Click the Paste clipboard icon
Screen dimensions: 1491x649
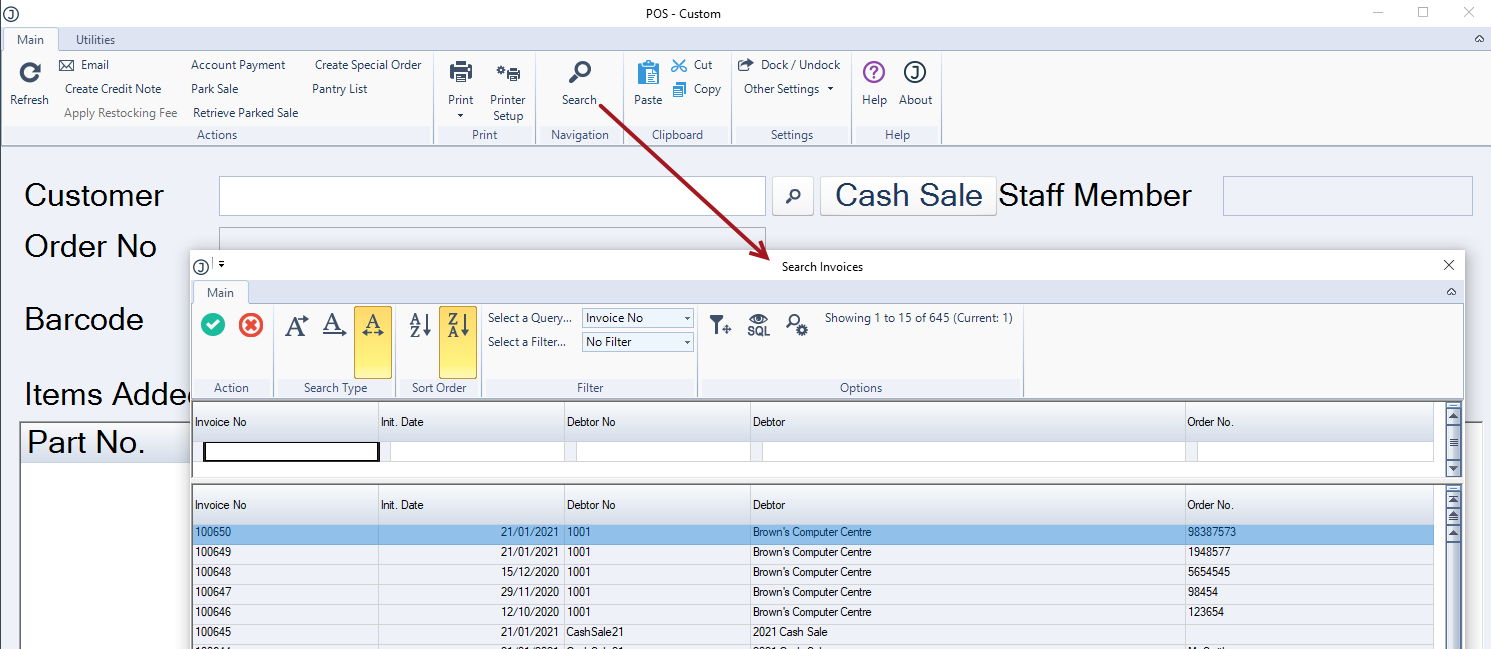648,72
